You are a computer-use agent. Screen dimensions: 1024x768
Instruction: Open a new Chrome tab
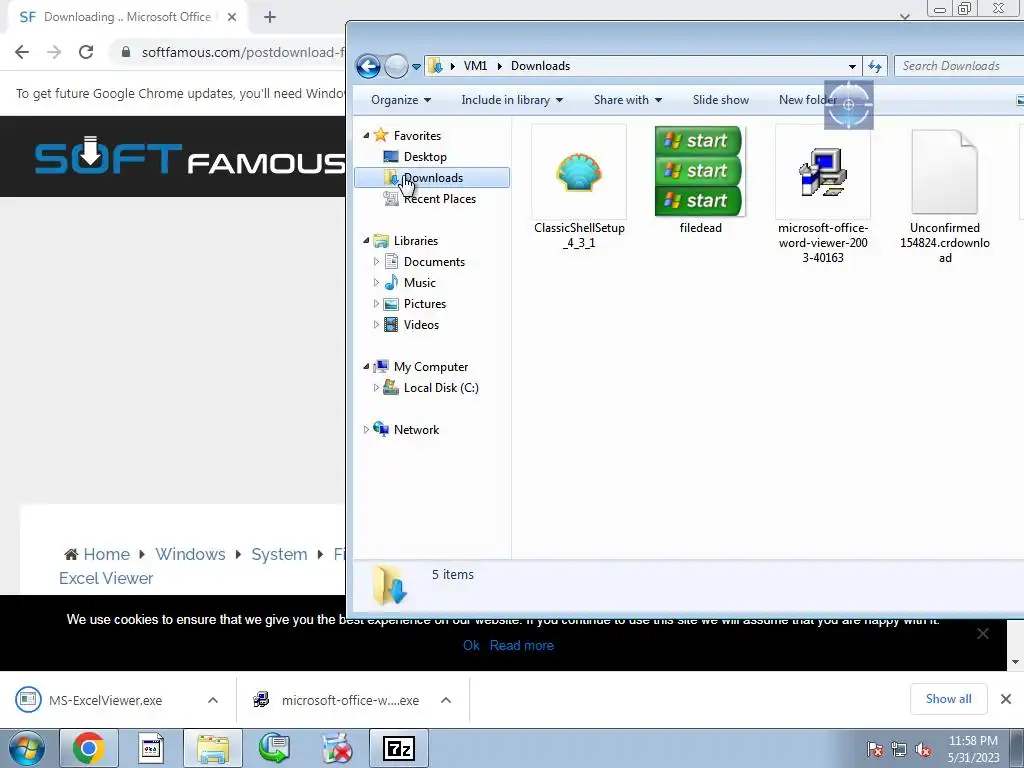coord(270,18)
